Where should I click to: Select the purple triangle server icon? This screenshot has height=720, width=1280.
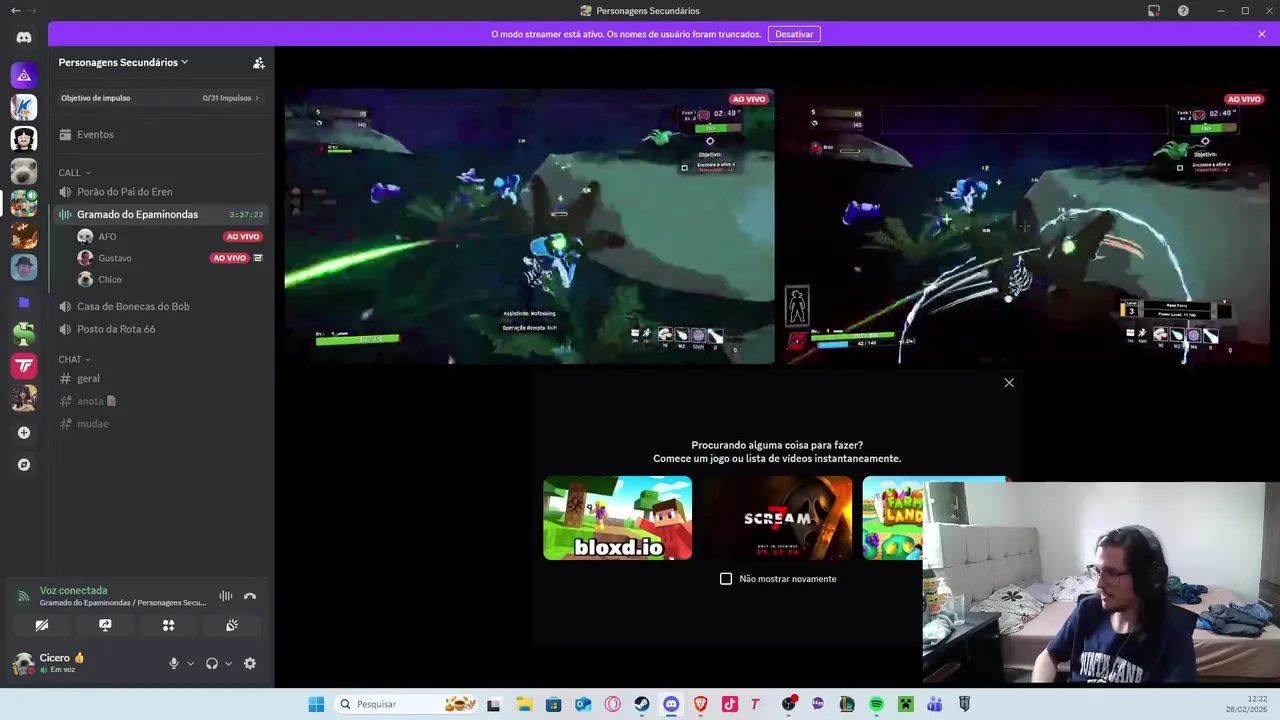point(24,75)
